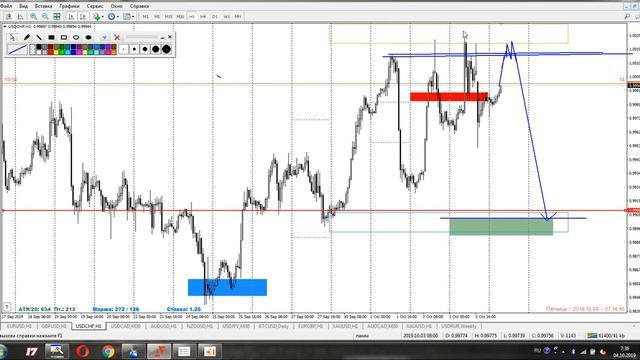640x360 pixels.
Task: Switch timeframe to M5
Action: 157,16
